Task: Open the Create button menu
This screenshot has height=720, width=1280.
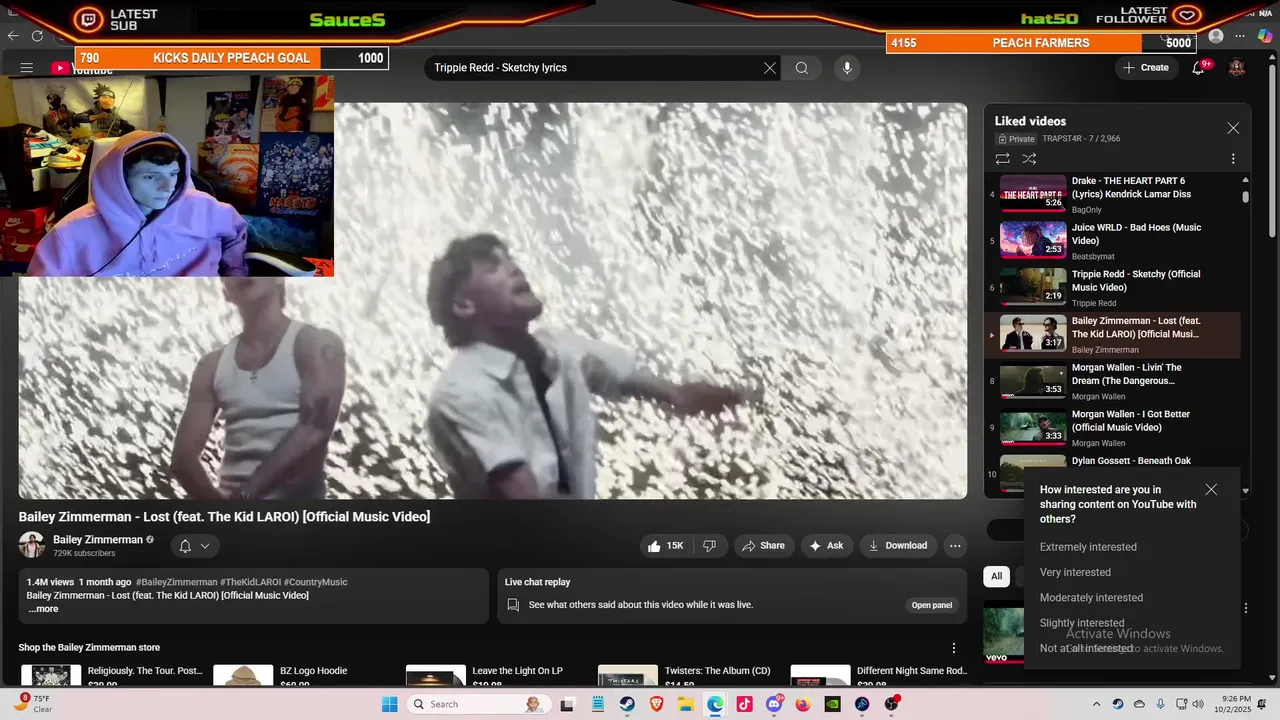Action: [x=1146, y=68]
